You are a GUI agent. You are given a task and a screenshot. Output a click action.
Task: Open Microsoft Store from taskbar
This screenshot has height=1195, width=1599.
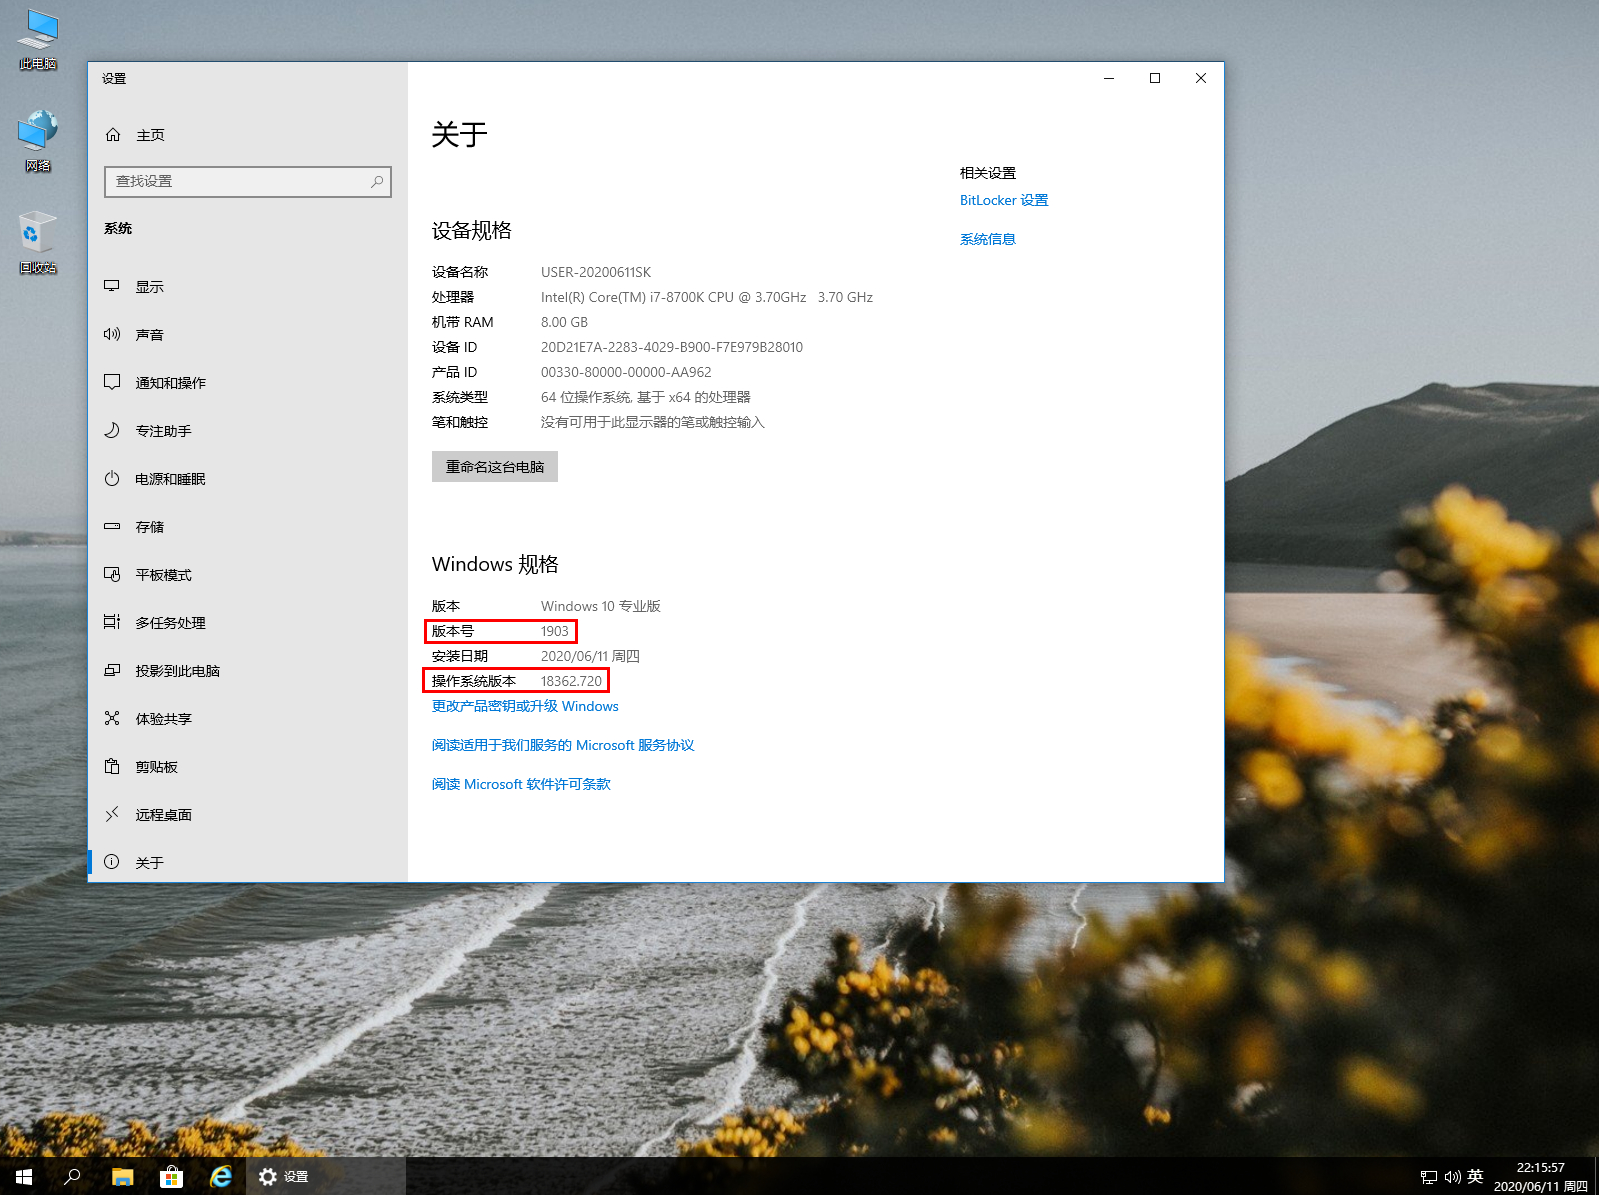[x=171, y=1177]
